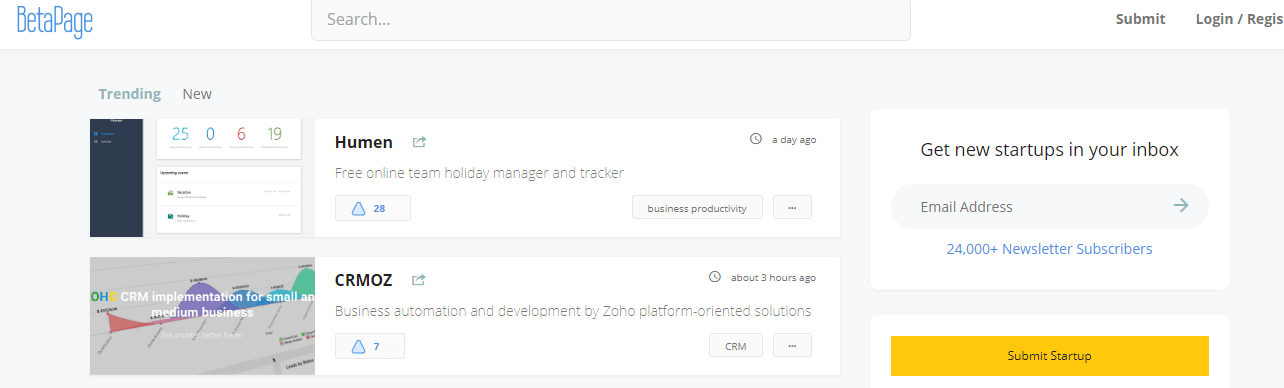Click the clock icon on Humen post
The width and height of the screenshot is (1284, 388).
tap(756, 139)
